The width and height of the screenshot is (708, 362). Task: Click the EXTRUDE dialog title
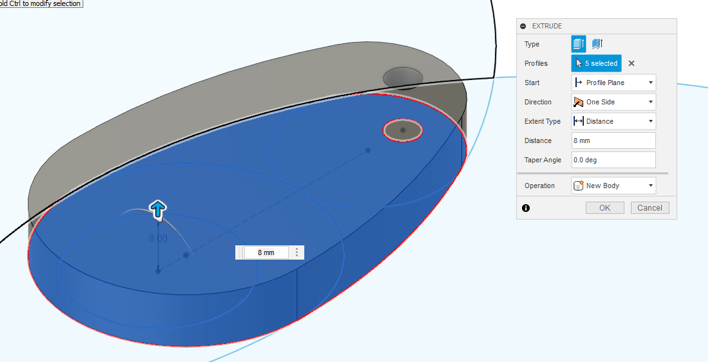pos(547,26)
